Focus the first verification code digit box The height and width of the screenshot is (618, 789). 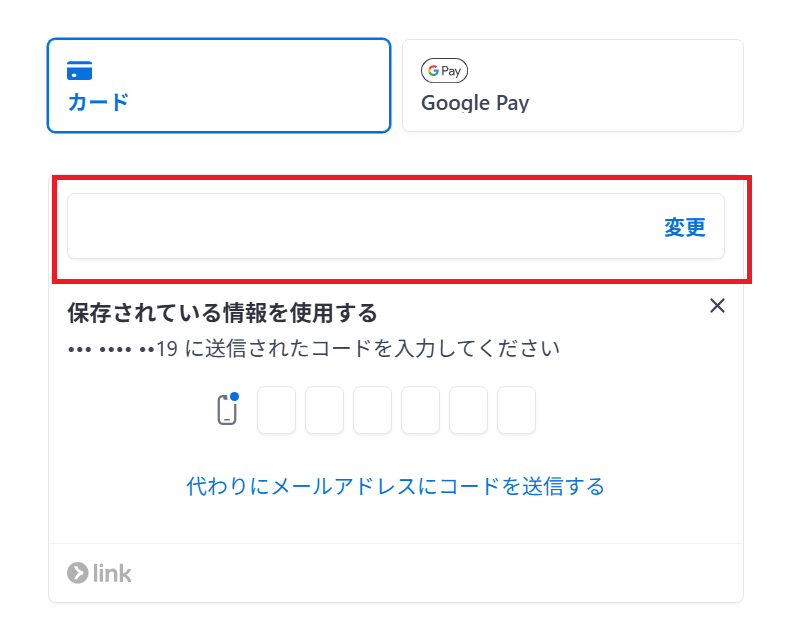(x=276, y=410)
